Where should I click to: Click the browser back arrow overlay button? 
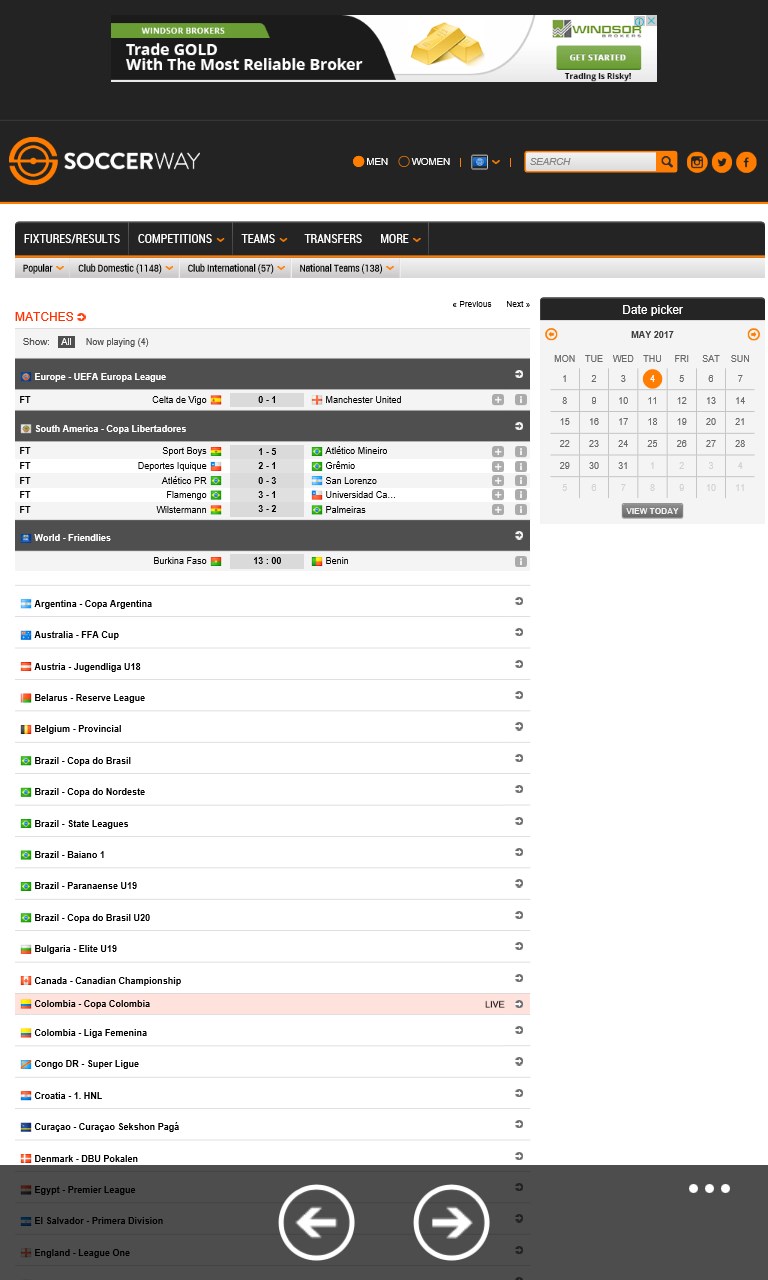click(316, 1222)
